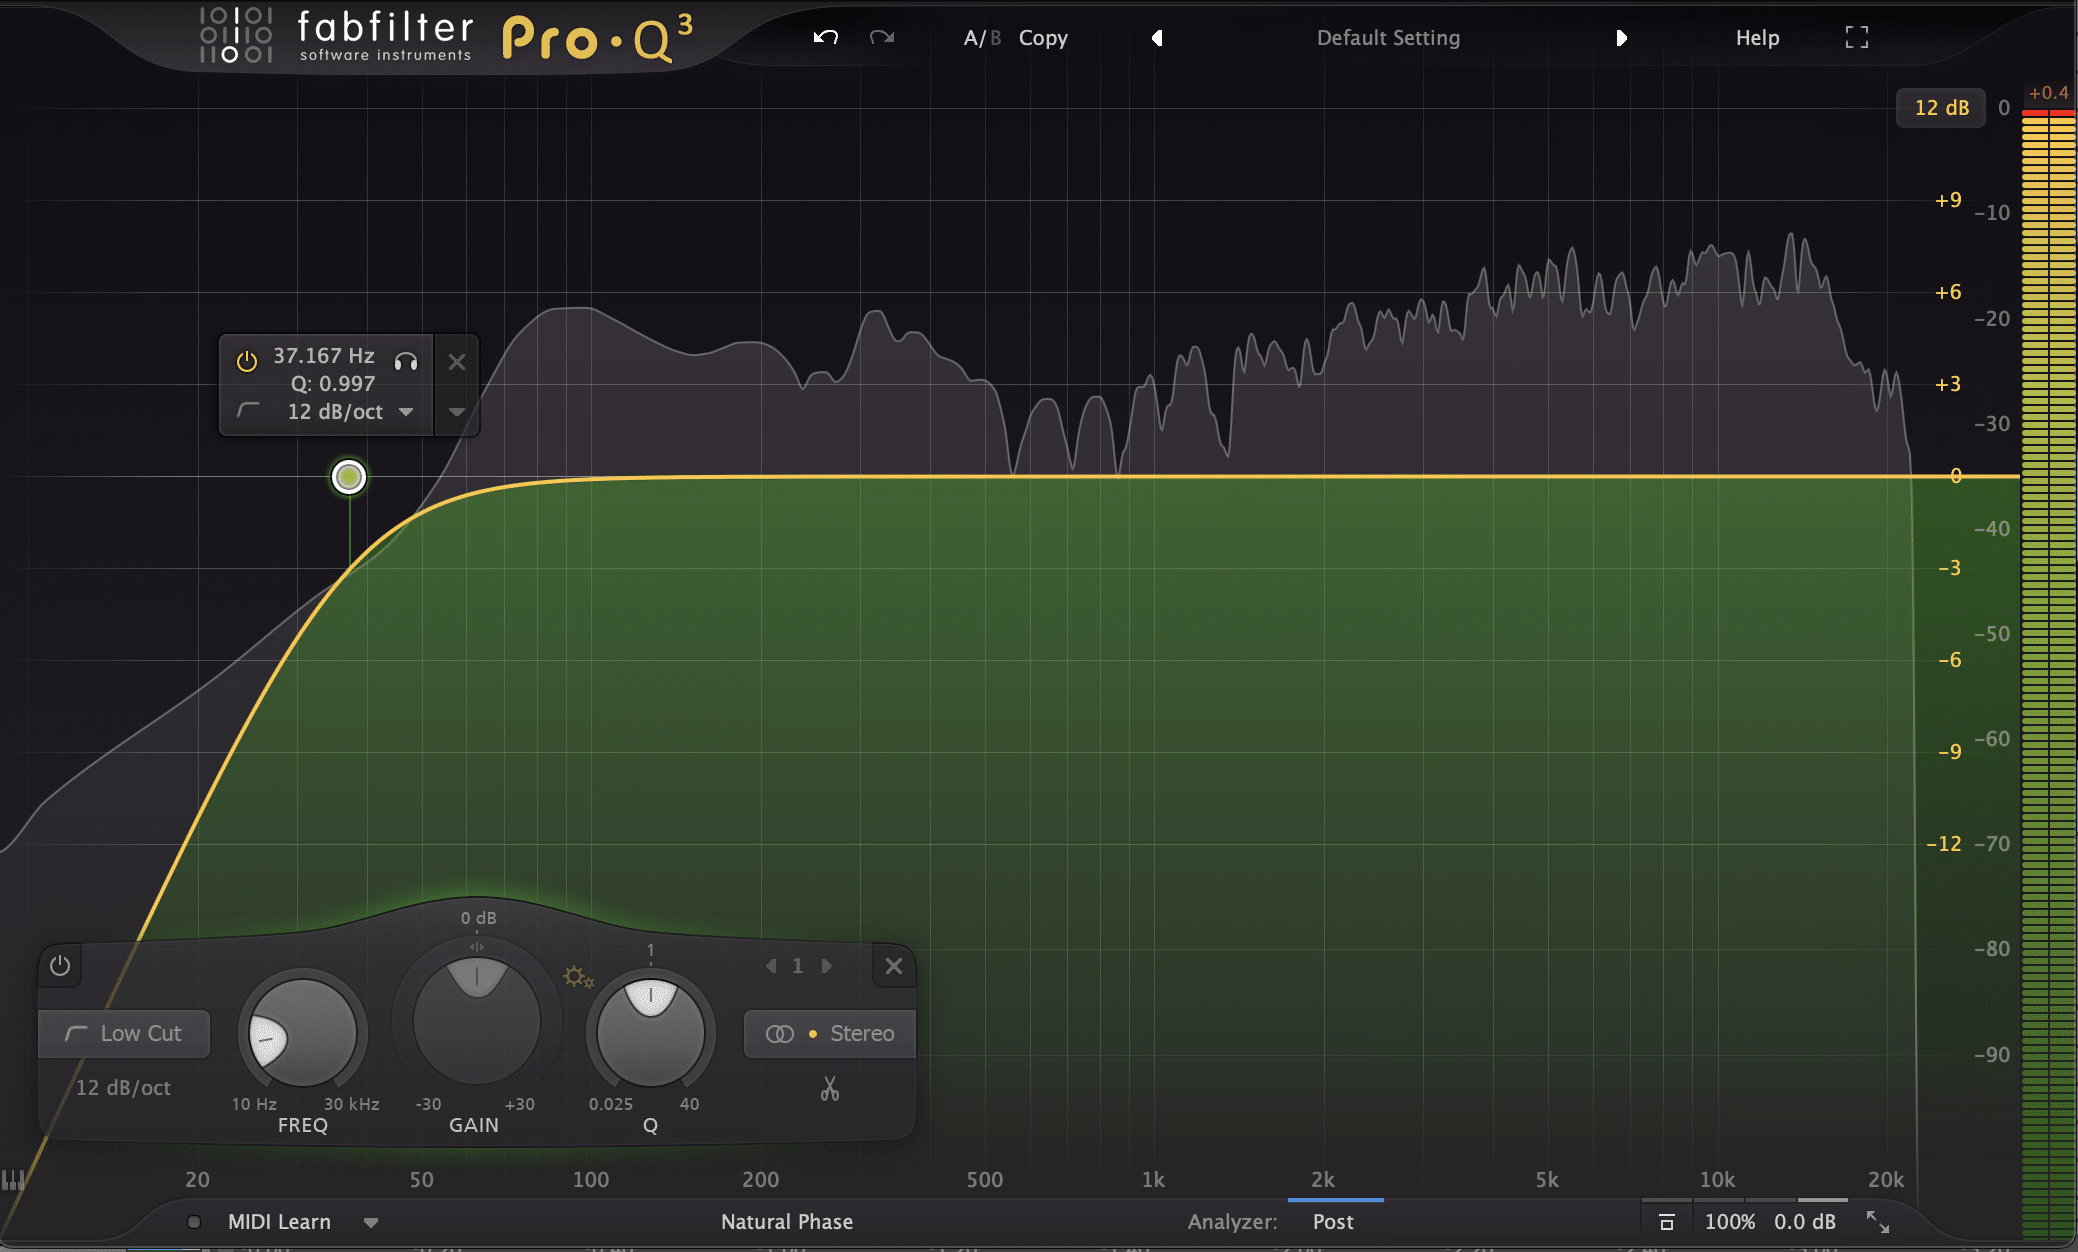Open the Stereo placement selector

click(830, 1034)
